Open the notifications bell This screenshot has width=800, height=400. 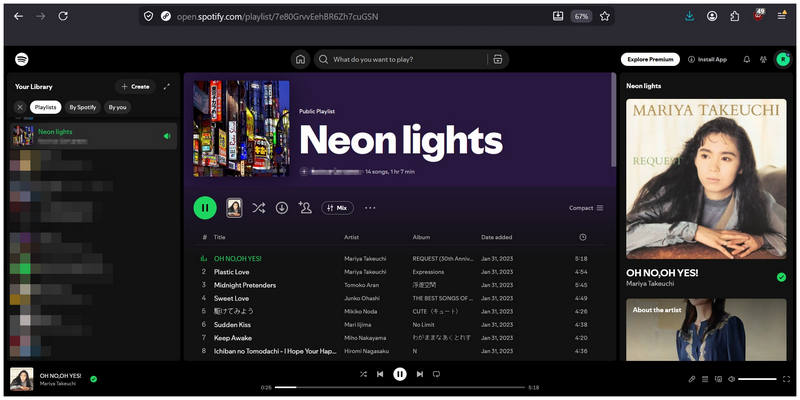tap(746, 59)
